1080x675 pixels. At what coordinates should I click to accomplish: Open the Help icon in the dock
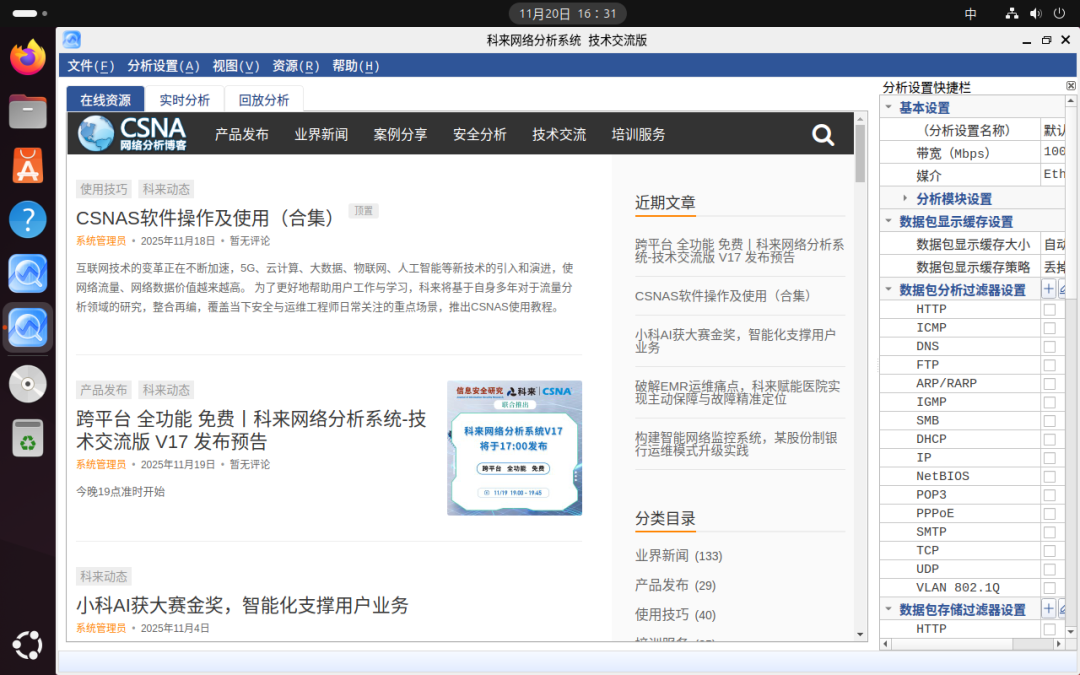28,219
